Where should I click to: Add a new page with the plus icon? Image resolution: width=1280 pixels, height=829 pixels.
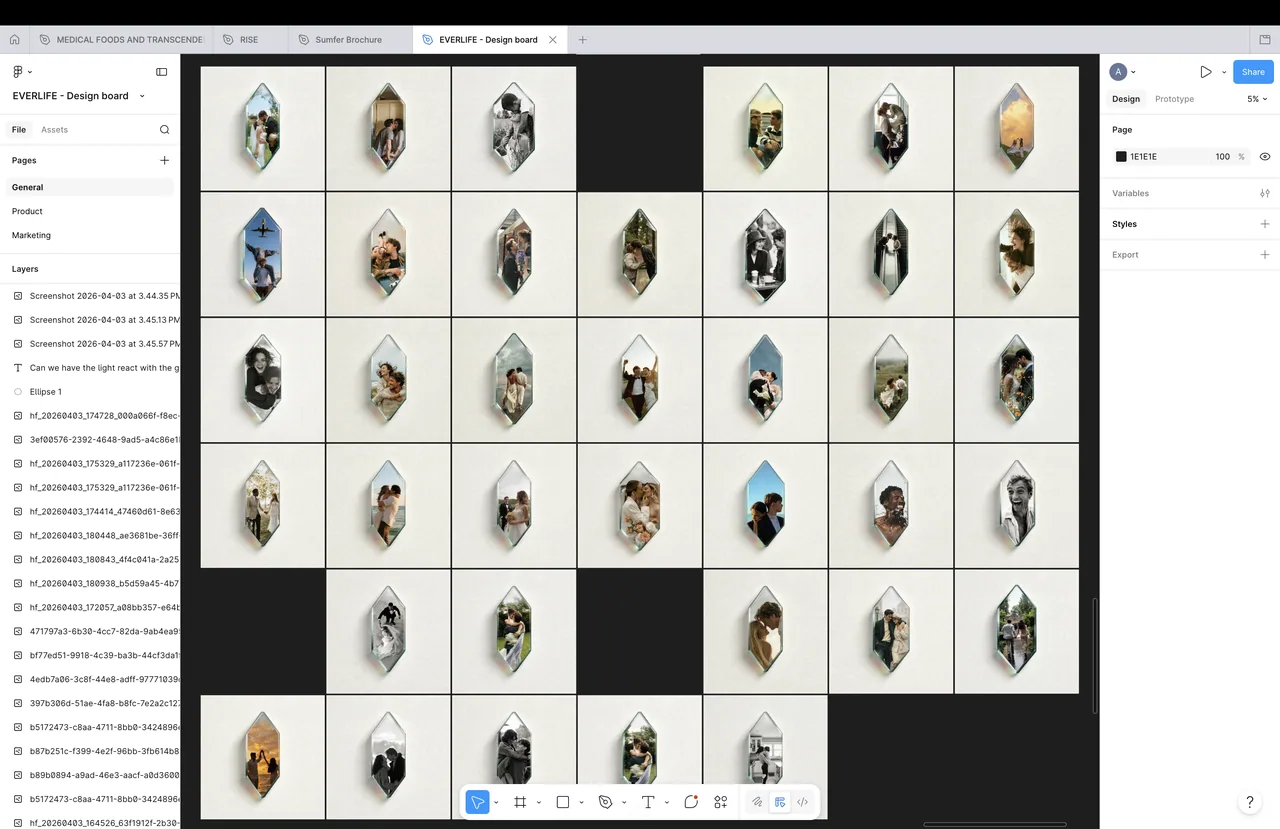pyautogui.click(x=165, y=160)
